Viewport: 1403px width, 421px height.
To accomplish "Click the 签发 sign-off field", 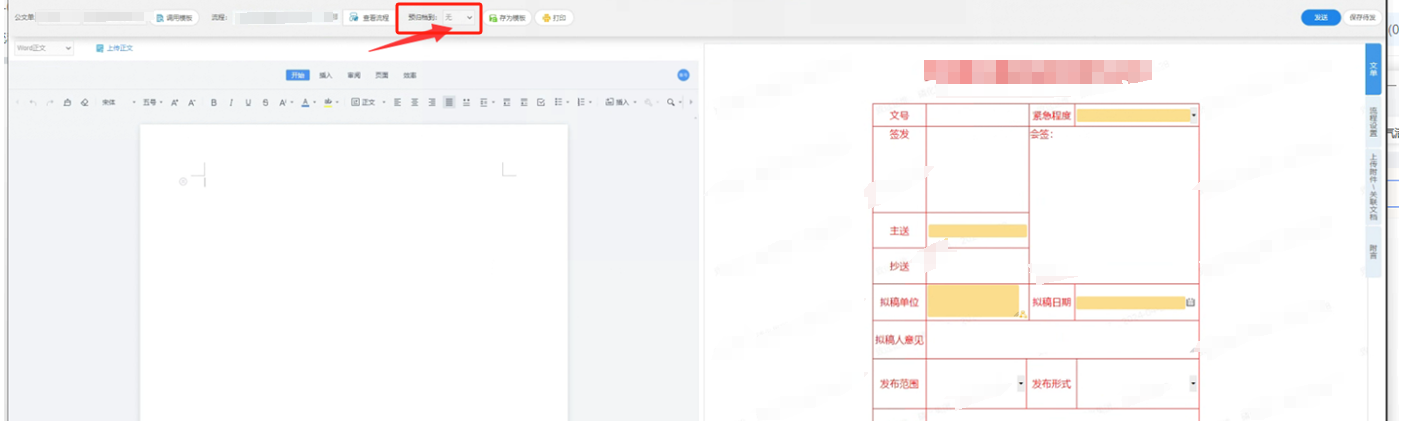I will [x=977, y=170].
